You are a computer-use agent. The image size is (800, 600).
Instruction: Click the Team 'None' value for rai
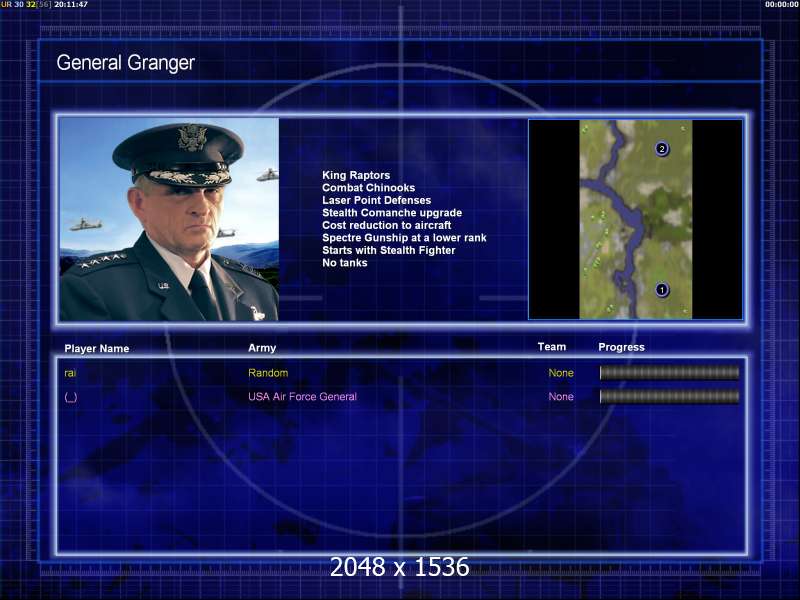point(561,373)
